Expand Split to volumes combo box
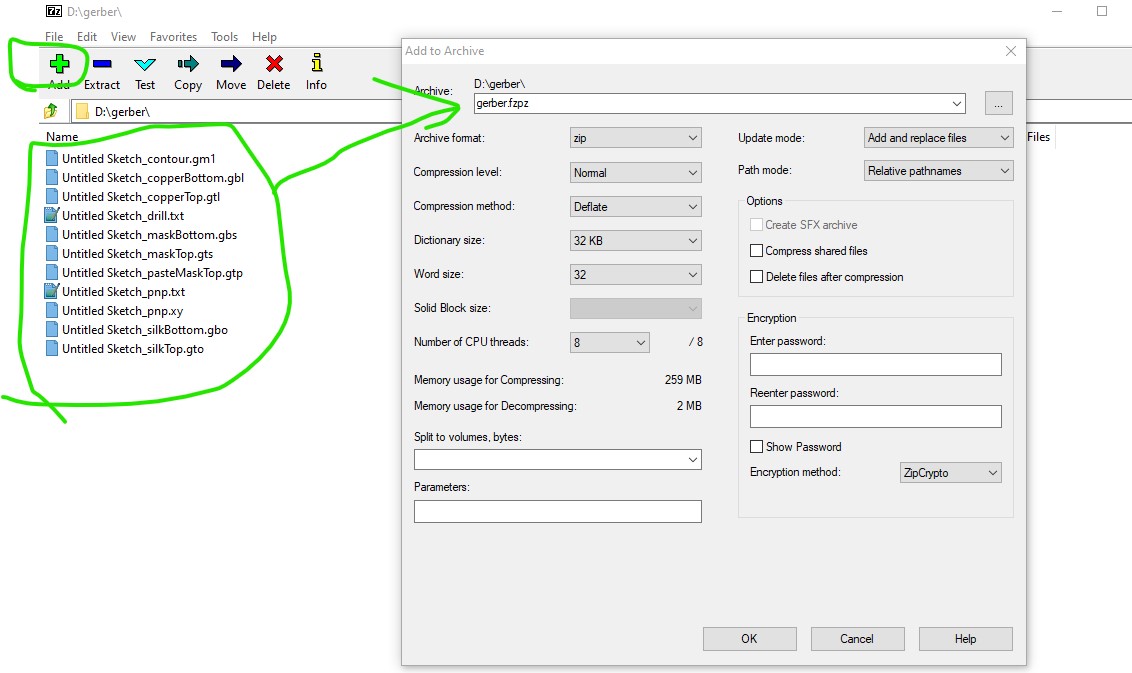This screenshot has height=673, width=1132. pos(692,459)
